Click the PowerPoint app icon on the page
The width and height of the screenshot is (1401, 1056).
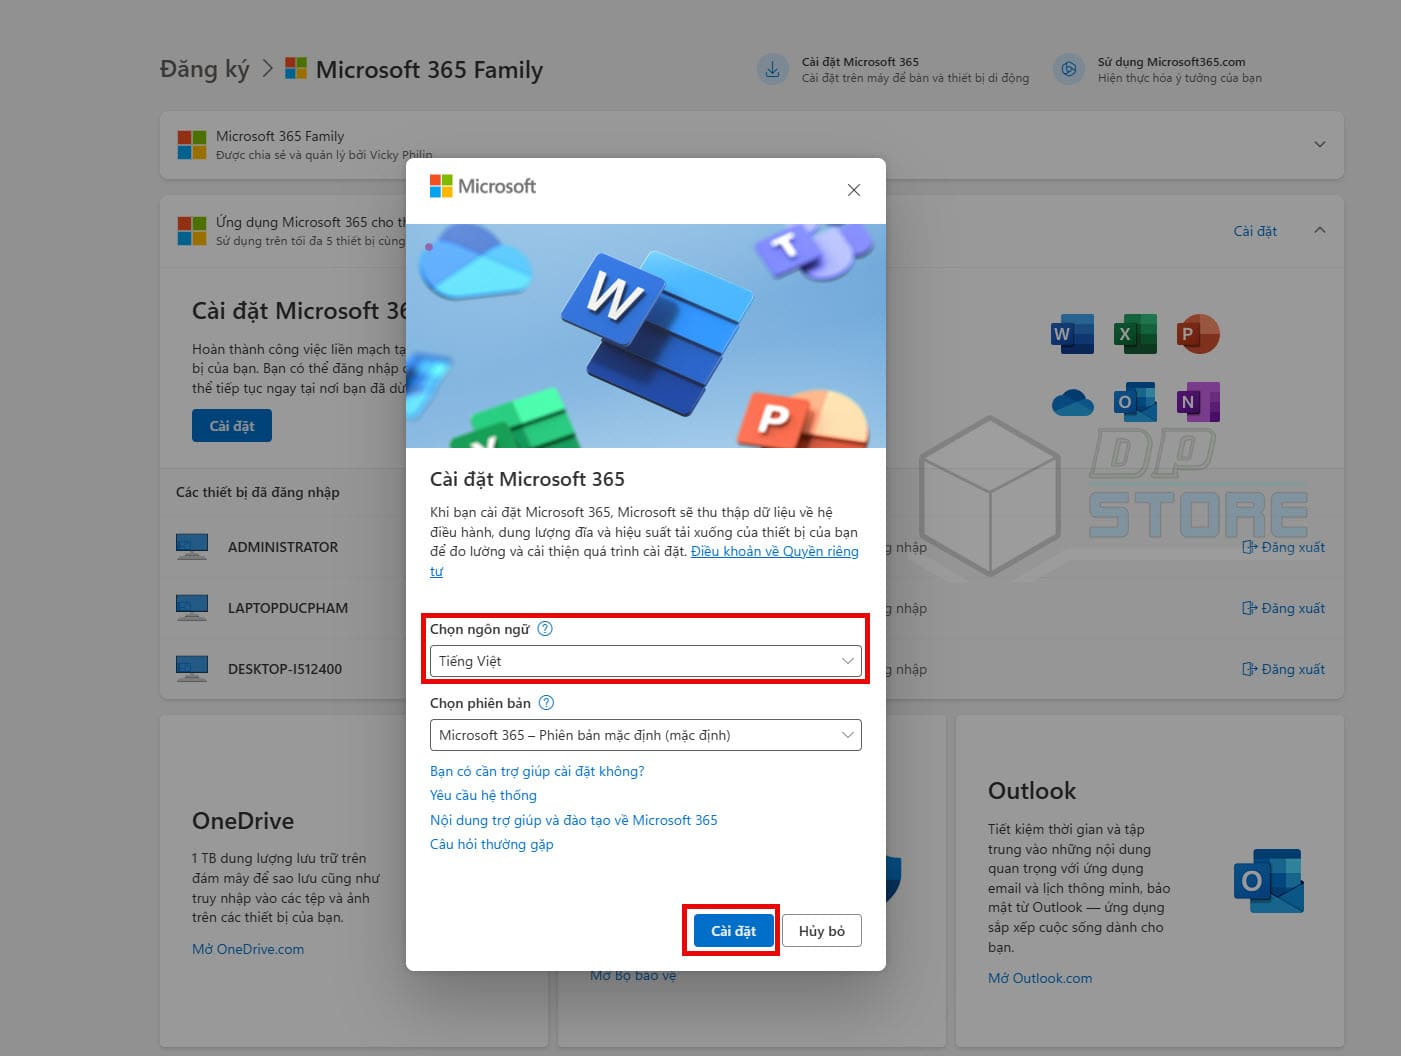1198,334
